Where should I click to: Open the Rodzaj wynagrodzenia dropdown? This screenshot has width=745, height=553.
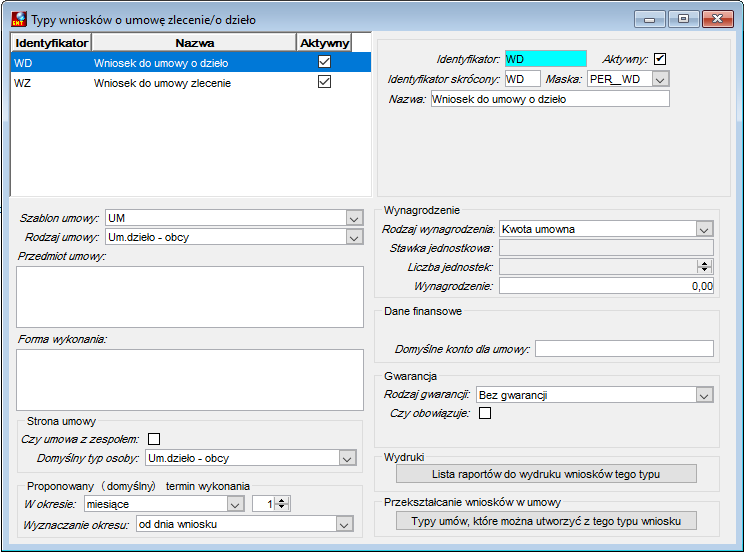coord(704,229)
